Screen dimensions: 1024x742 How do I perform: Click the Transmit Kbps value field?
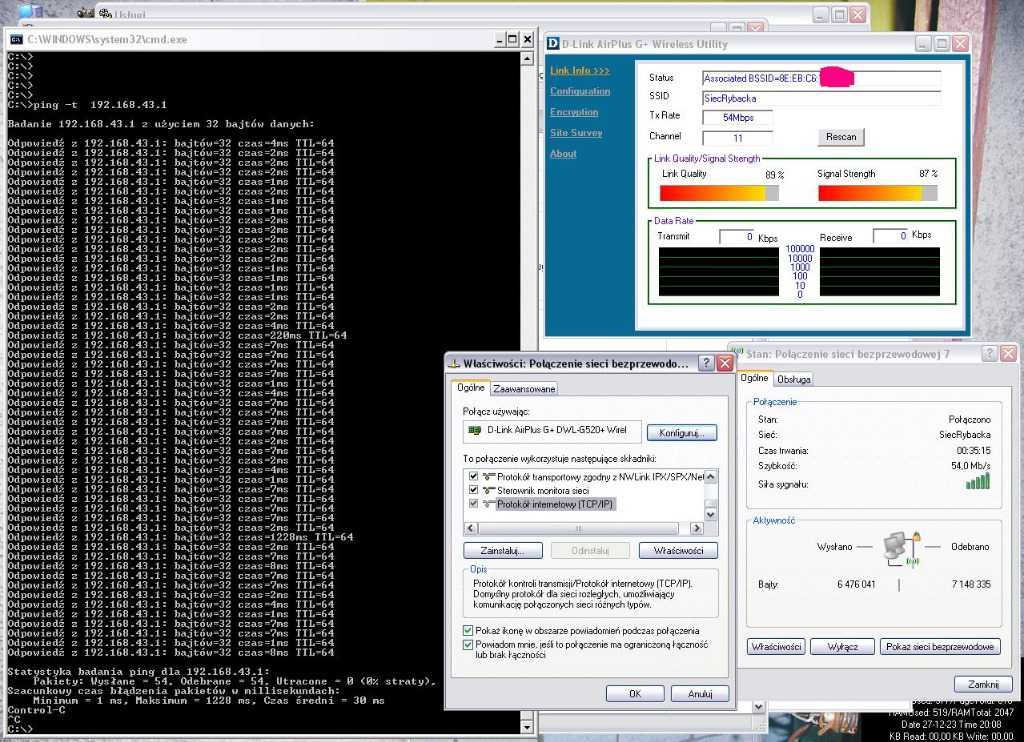pos(737,236)
